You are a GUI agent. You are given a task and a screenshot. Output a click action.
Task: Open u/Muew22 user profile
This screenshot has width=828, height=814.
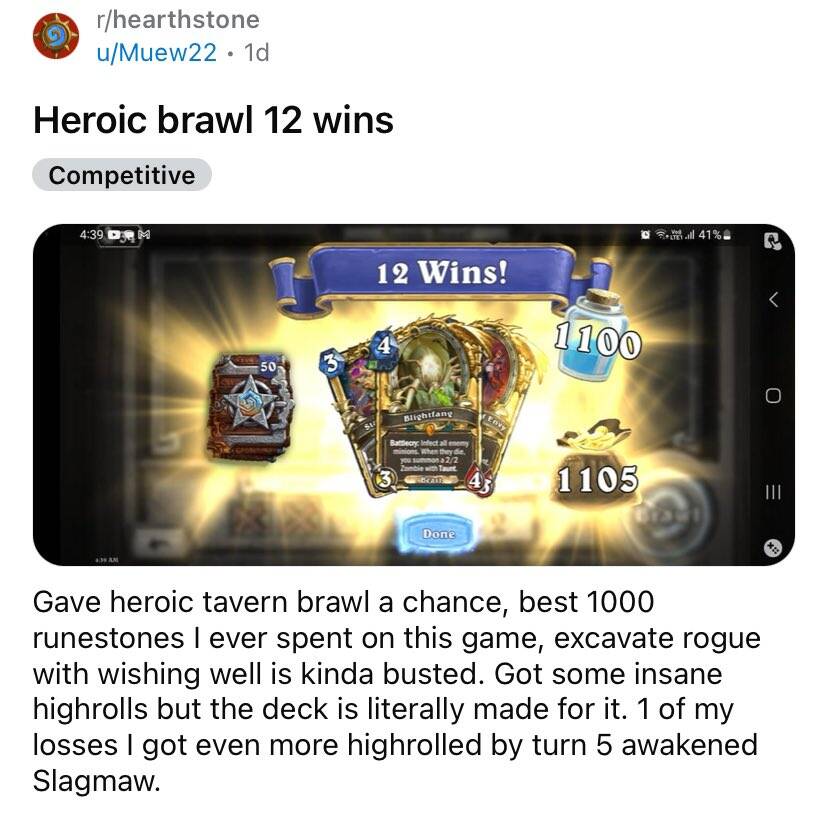tap(156, 52)
